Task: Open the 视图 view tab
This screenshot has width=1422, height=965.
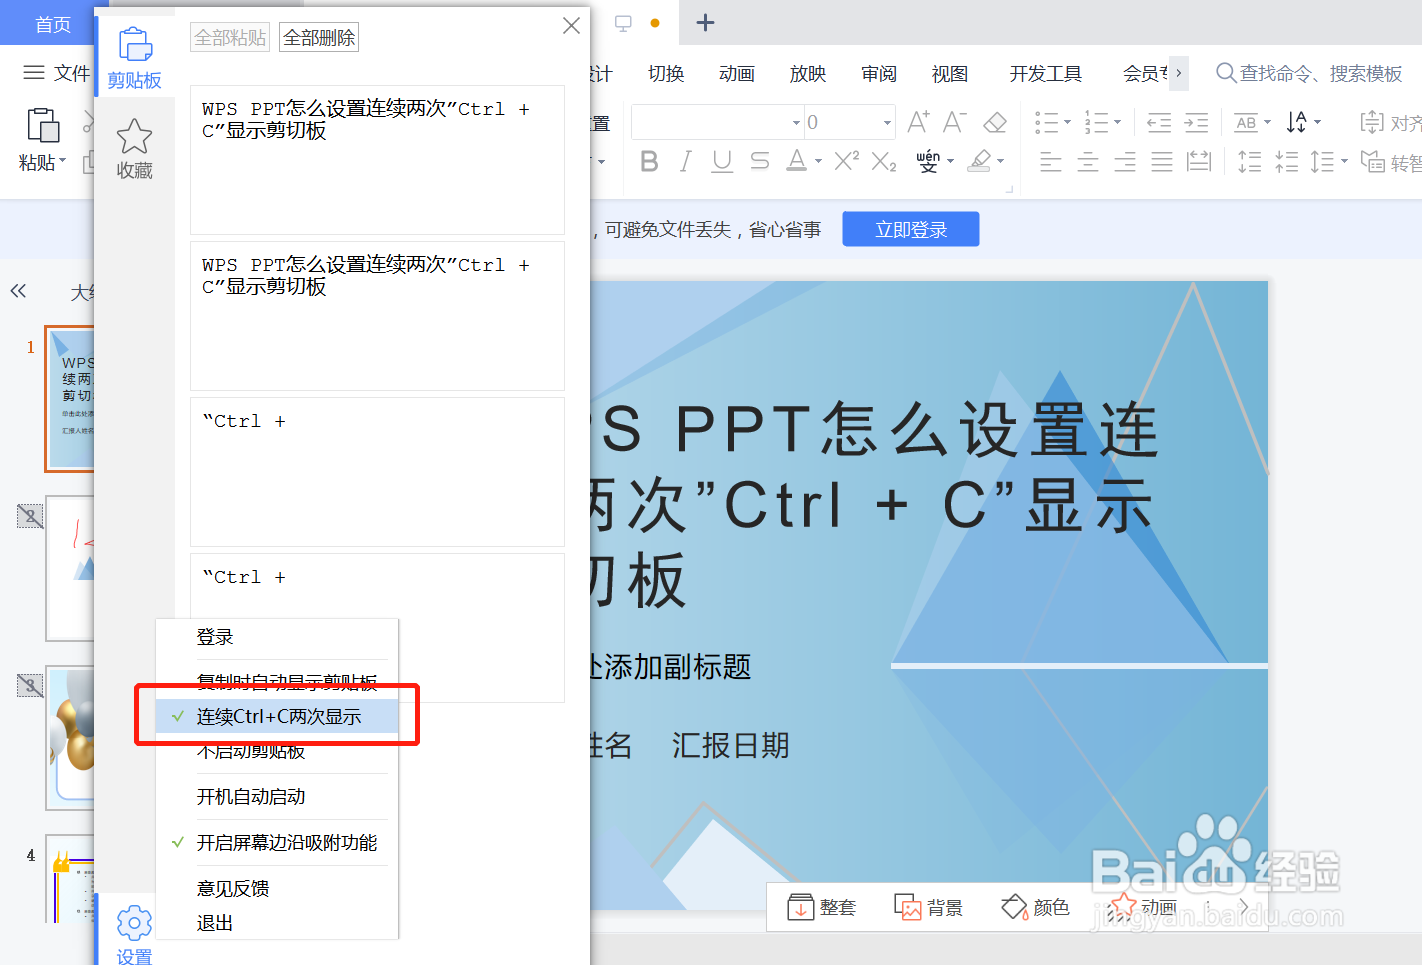Action: (x=950, y=73)
